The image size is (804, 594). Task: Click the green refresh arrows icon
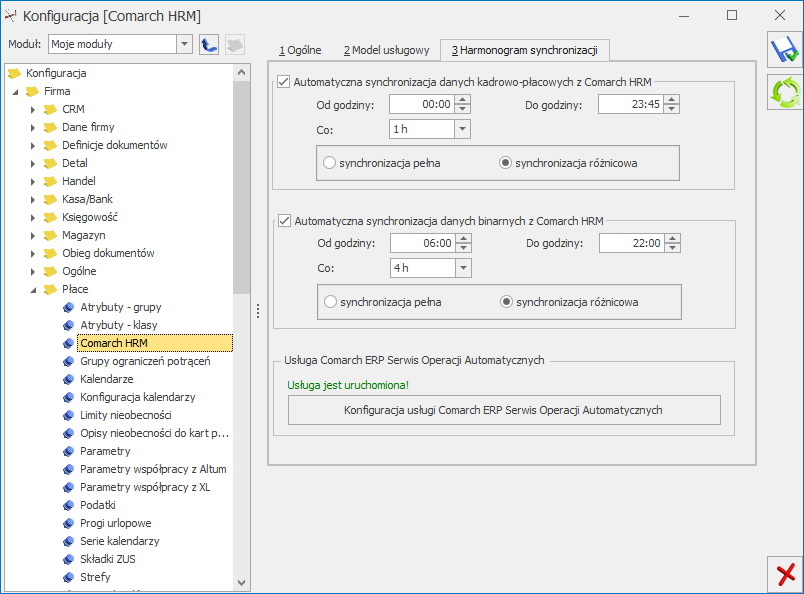(x=785, y=92)
